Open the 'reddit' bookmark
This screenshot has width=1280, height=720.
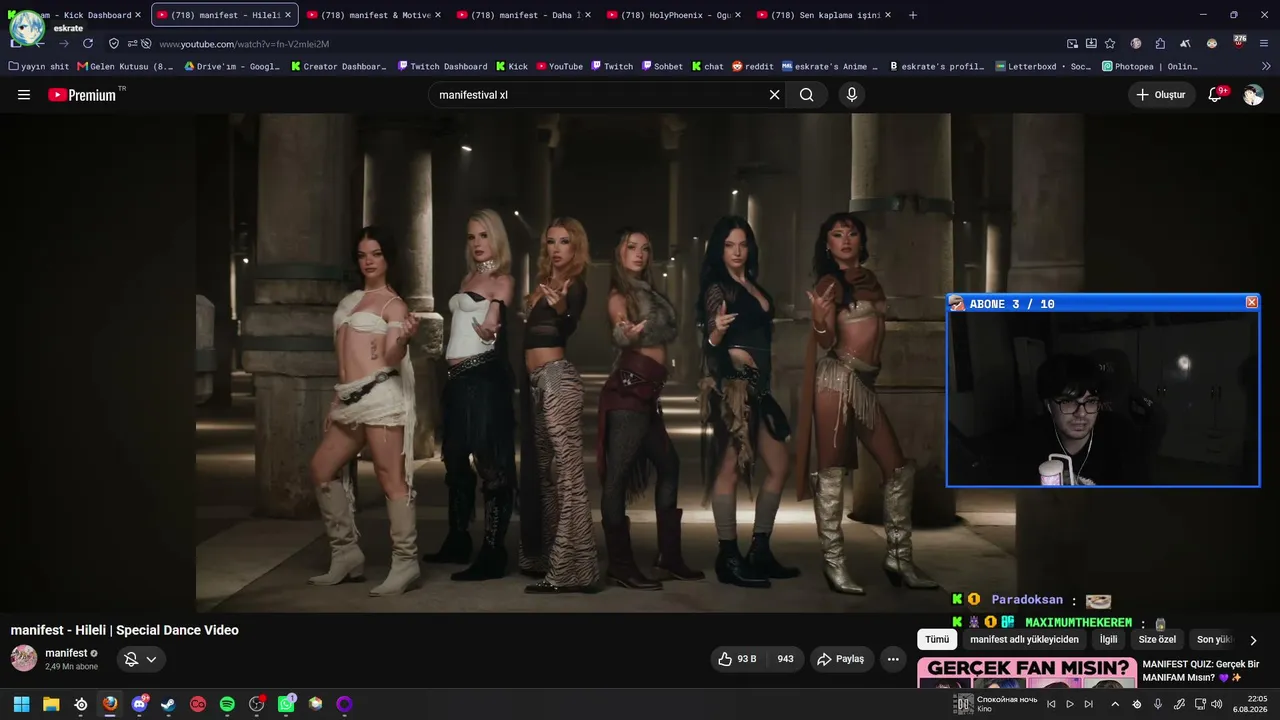[x=753, y=66]
